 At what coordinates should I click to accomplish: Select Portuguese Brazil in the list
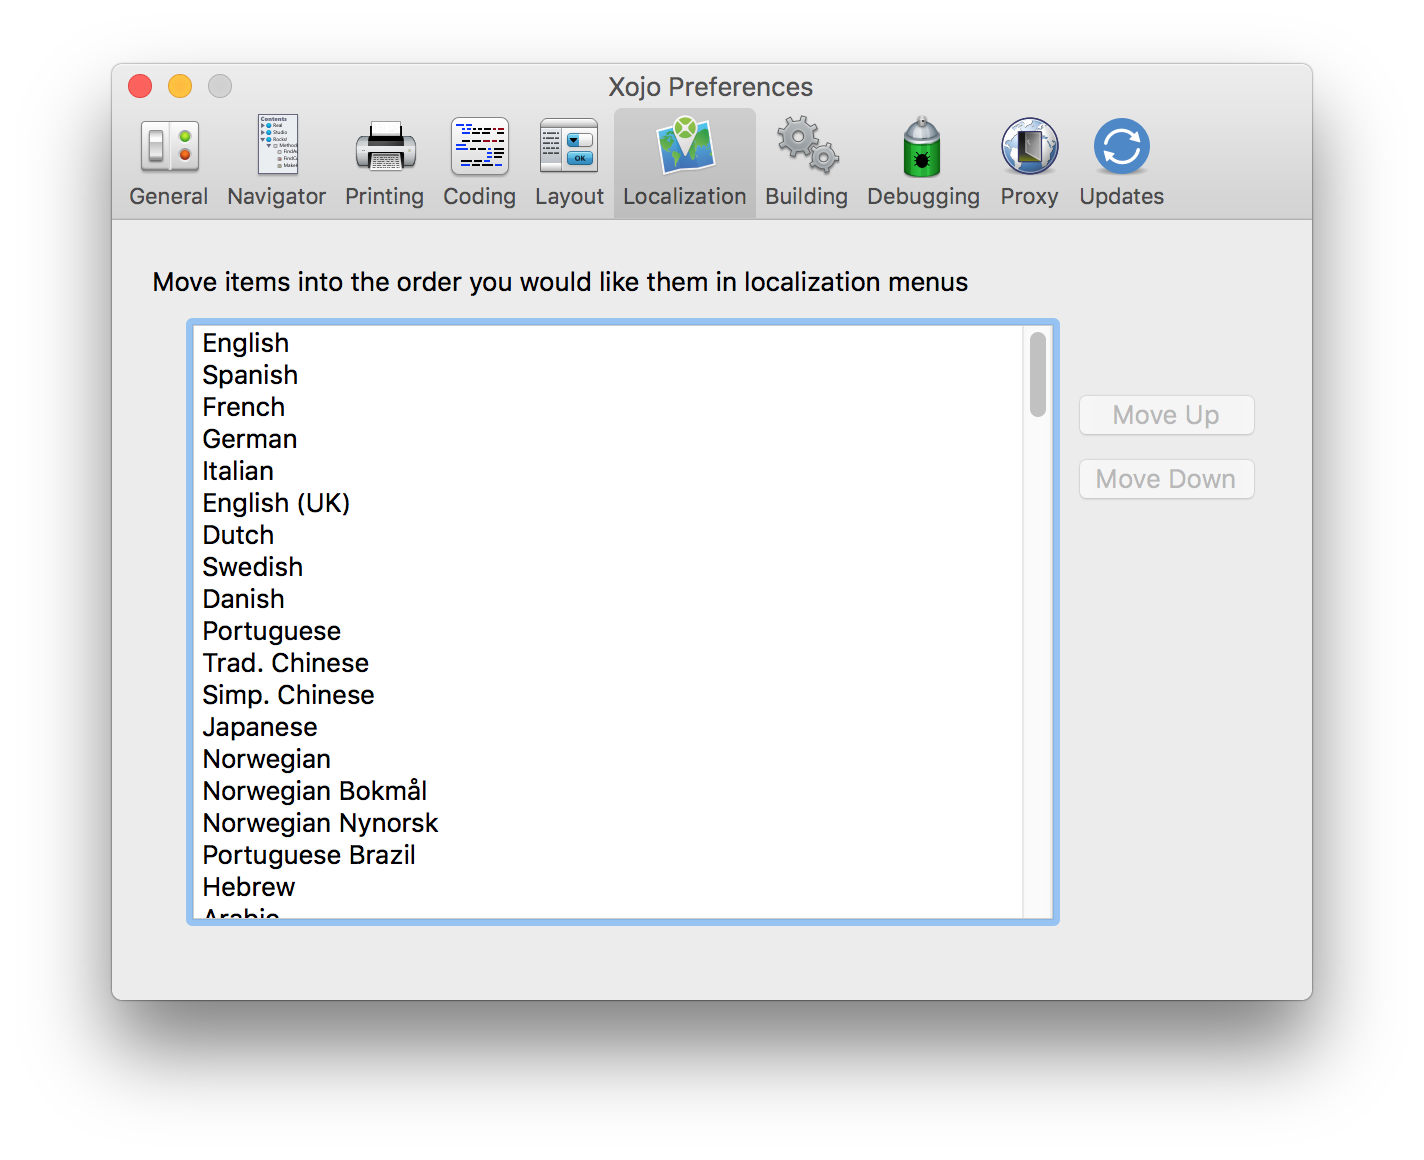[608, 855]
